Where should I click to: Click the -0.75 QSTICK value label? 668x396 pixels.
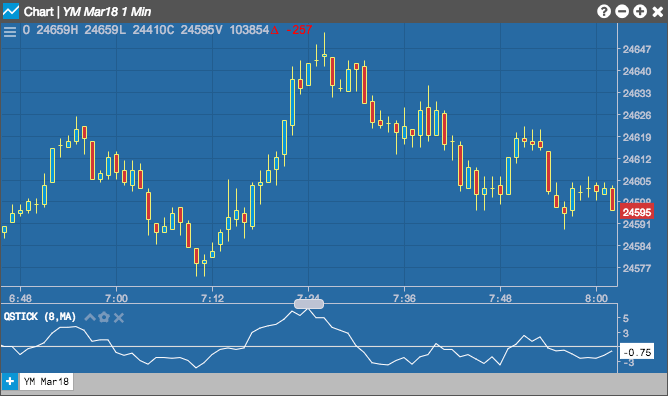tap(637, 353)
